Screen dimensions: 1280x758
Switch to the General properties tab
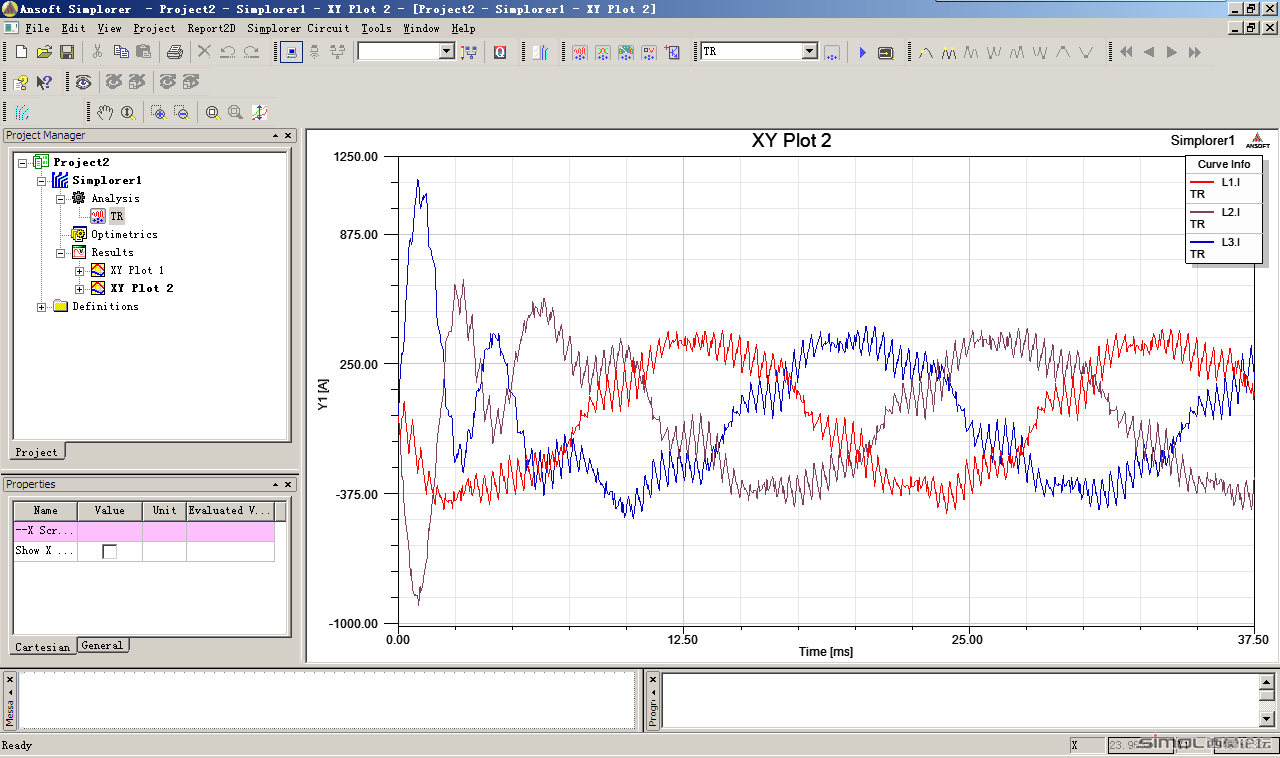tap(102, 646)
